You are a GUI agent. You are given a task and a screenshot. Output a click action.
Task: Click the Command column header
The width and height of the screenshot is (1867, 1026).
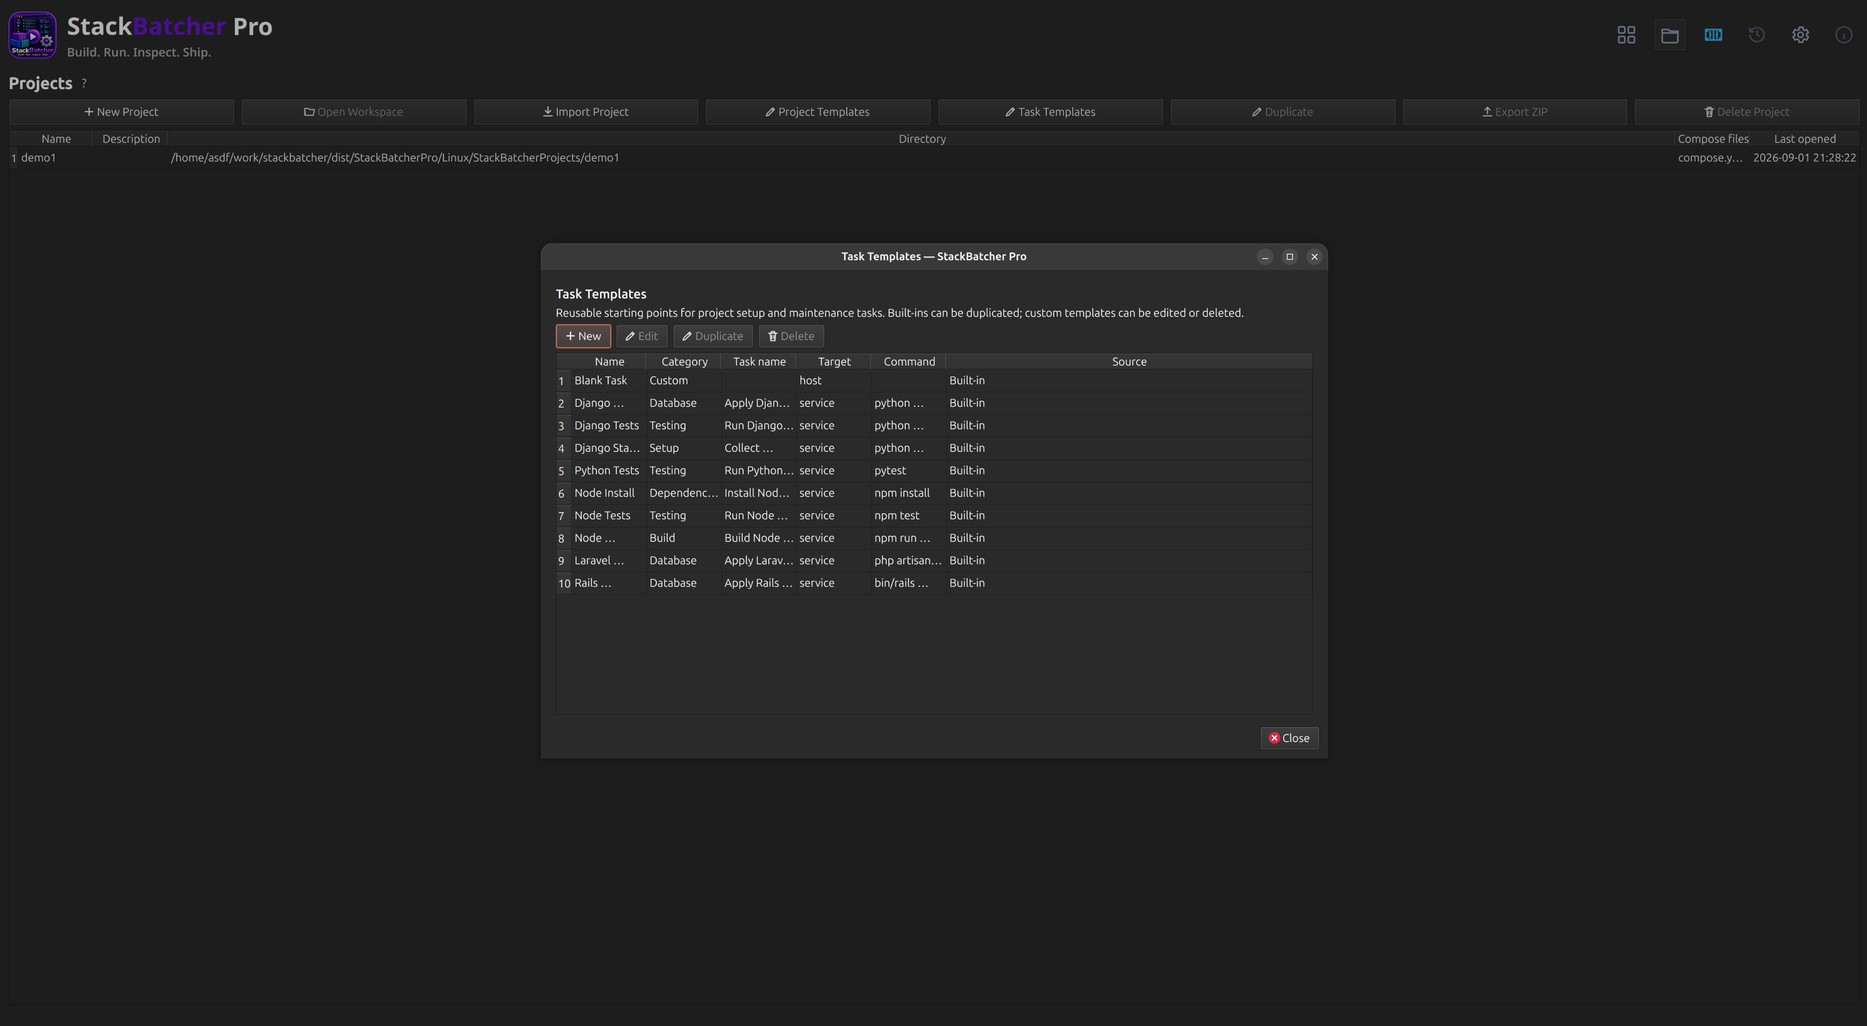(x=909, y=361)
